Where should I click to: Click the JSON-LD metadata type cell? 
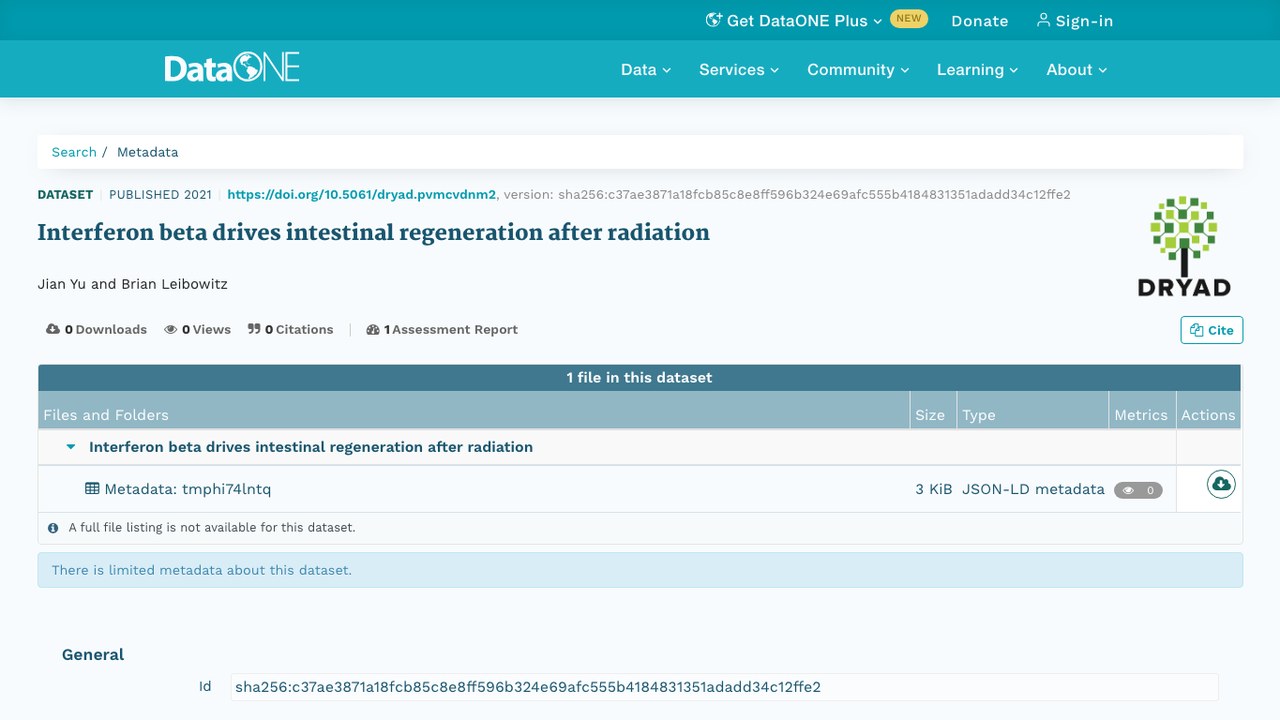coord(1033,489)
